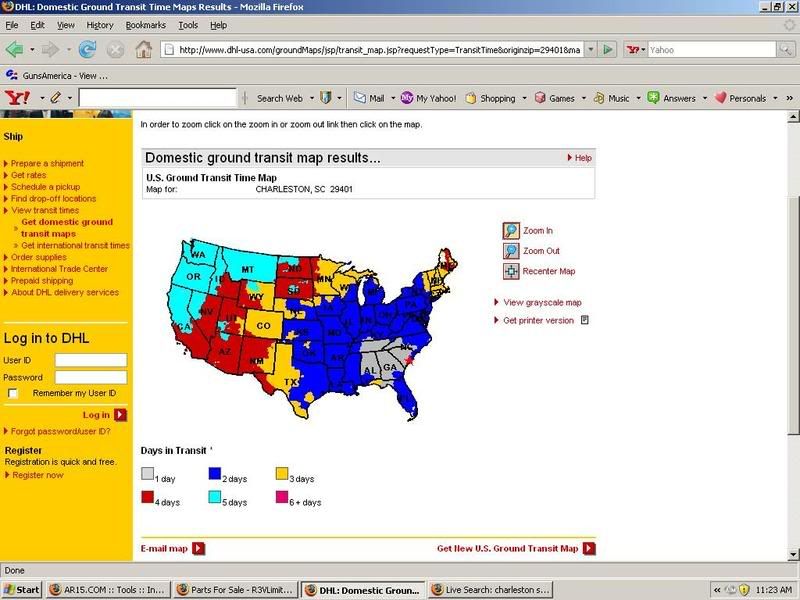The height and width of the screenshot is (600, 800).
Task: Click the Zoom In magnifier icon
Action: click(511, 231)
